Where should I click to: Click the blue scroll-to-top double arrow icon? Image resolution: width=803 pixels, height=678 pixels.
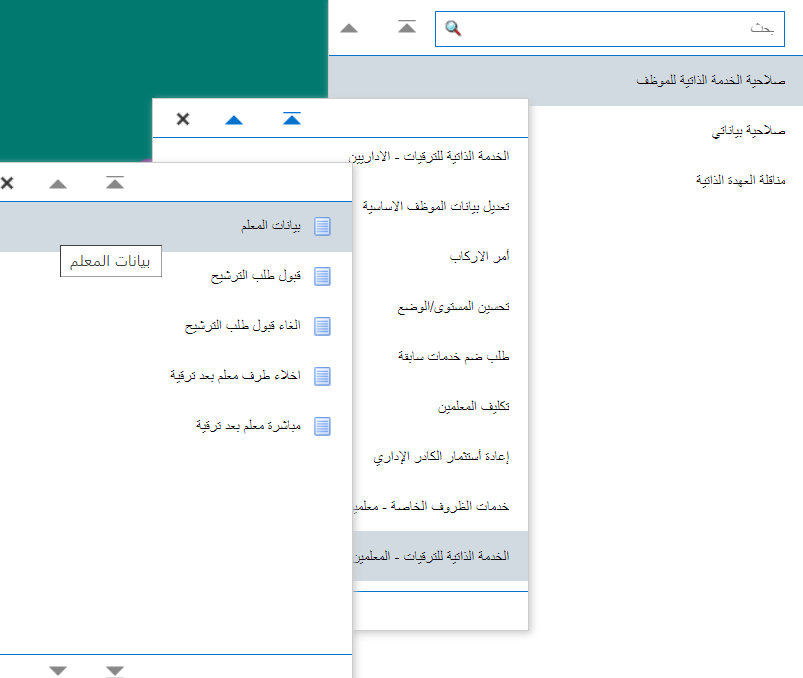(290, 118)
